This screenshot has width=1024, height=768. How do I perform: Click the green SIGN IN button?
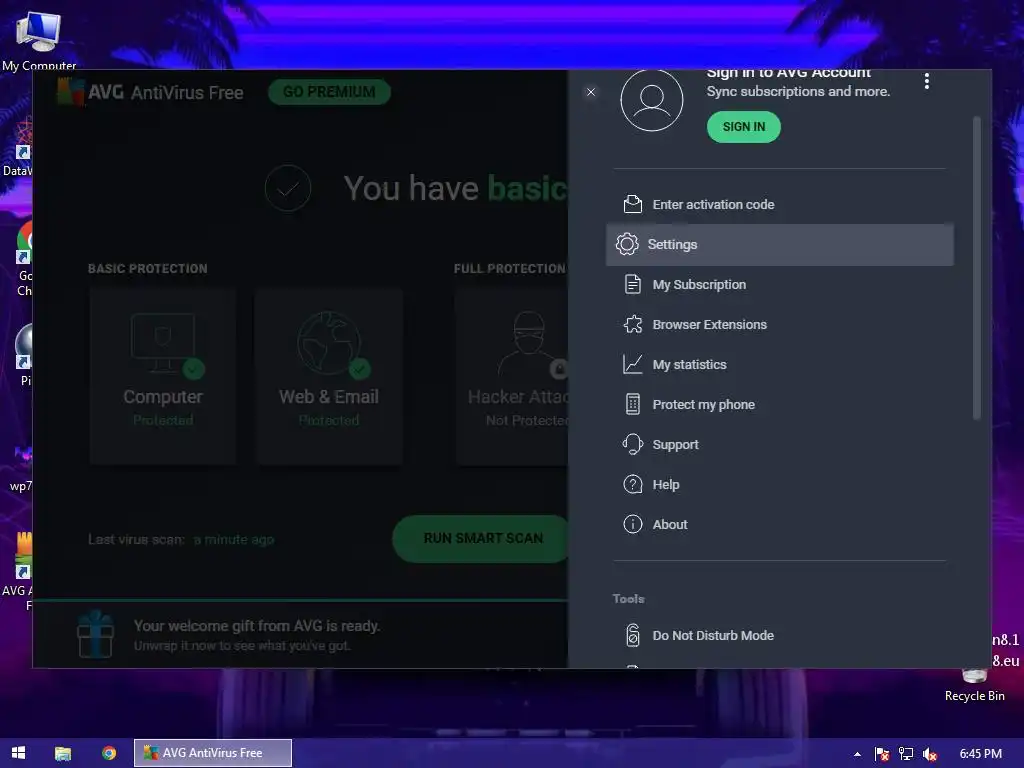[x=743, y=127]
